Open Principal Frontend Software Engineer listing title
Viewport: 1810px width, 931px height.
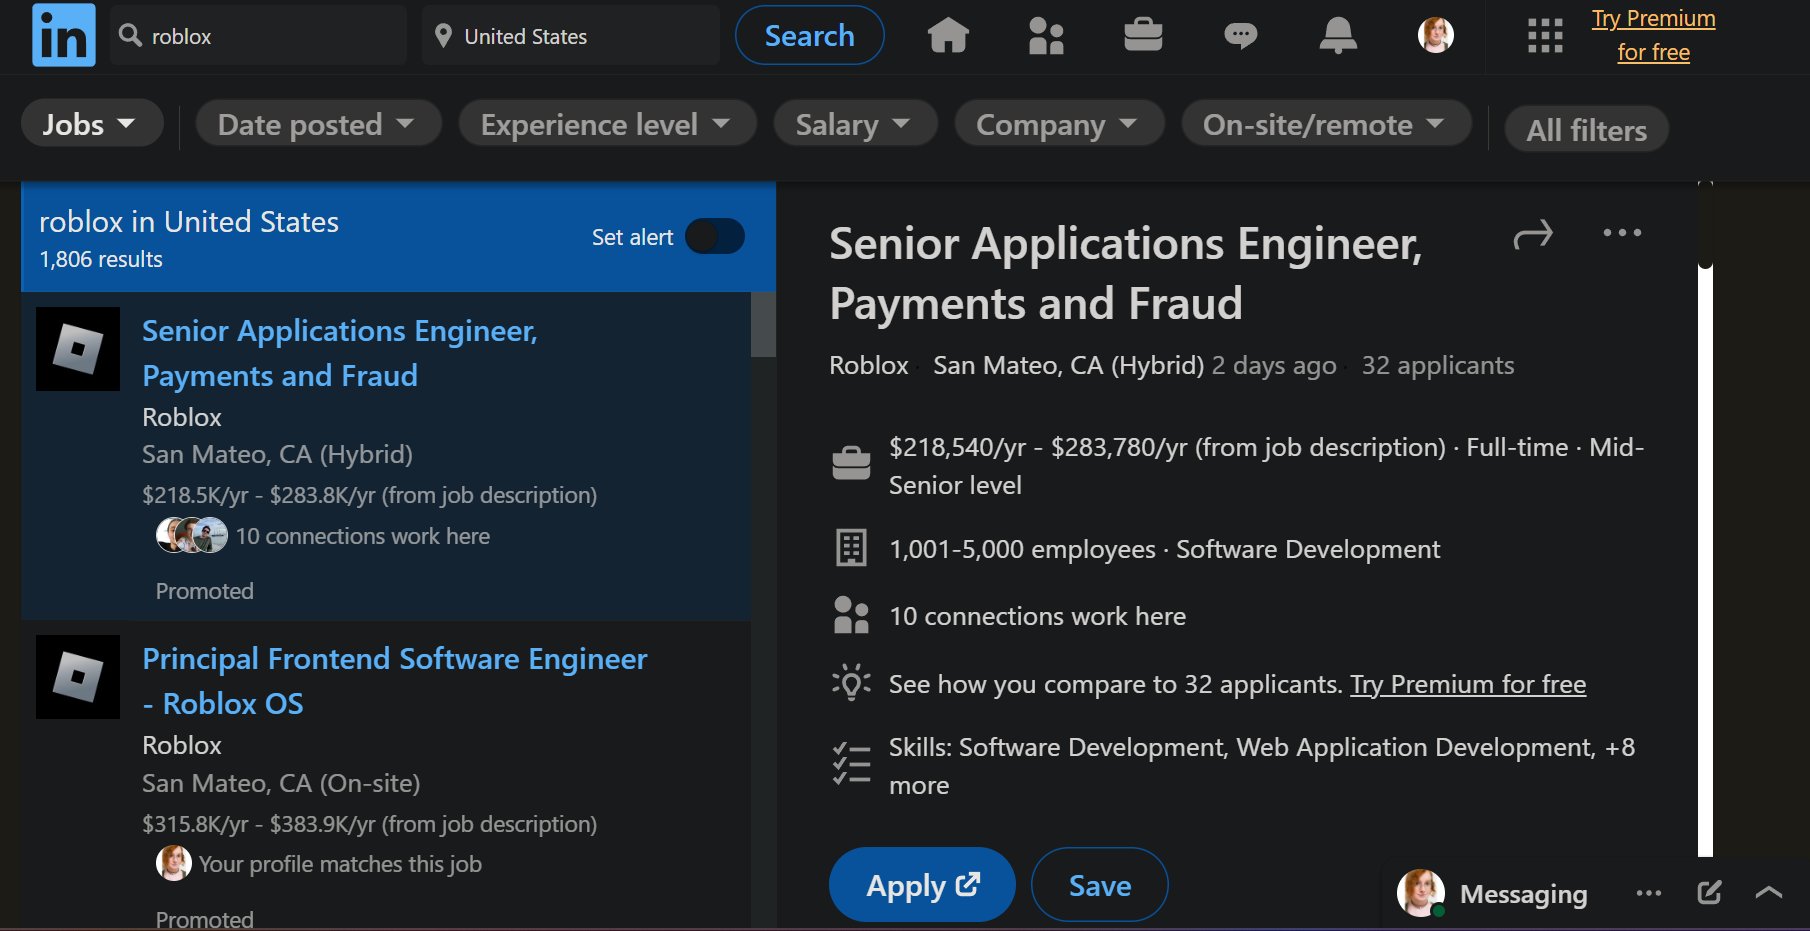(x=395, y=681)
